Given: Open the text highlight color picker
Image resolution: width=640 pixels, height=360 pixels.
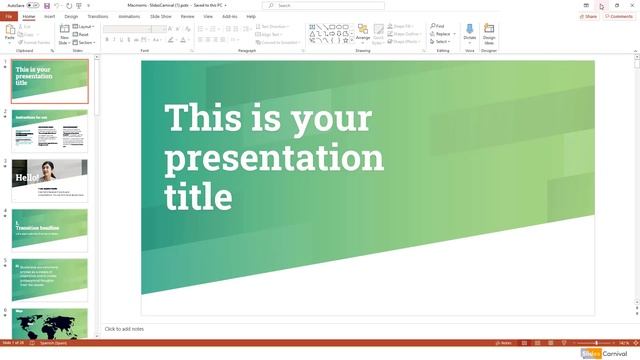Looking at the screenshot, I should [x=172, y=40].
